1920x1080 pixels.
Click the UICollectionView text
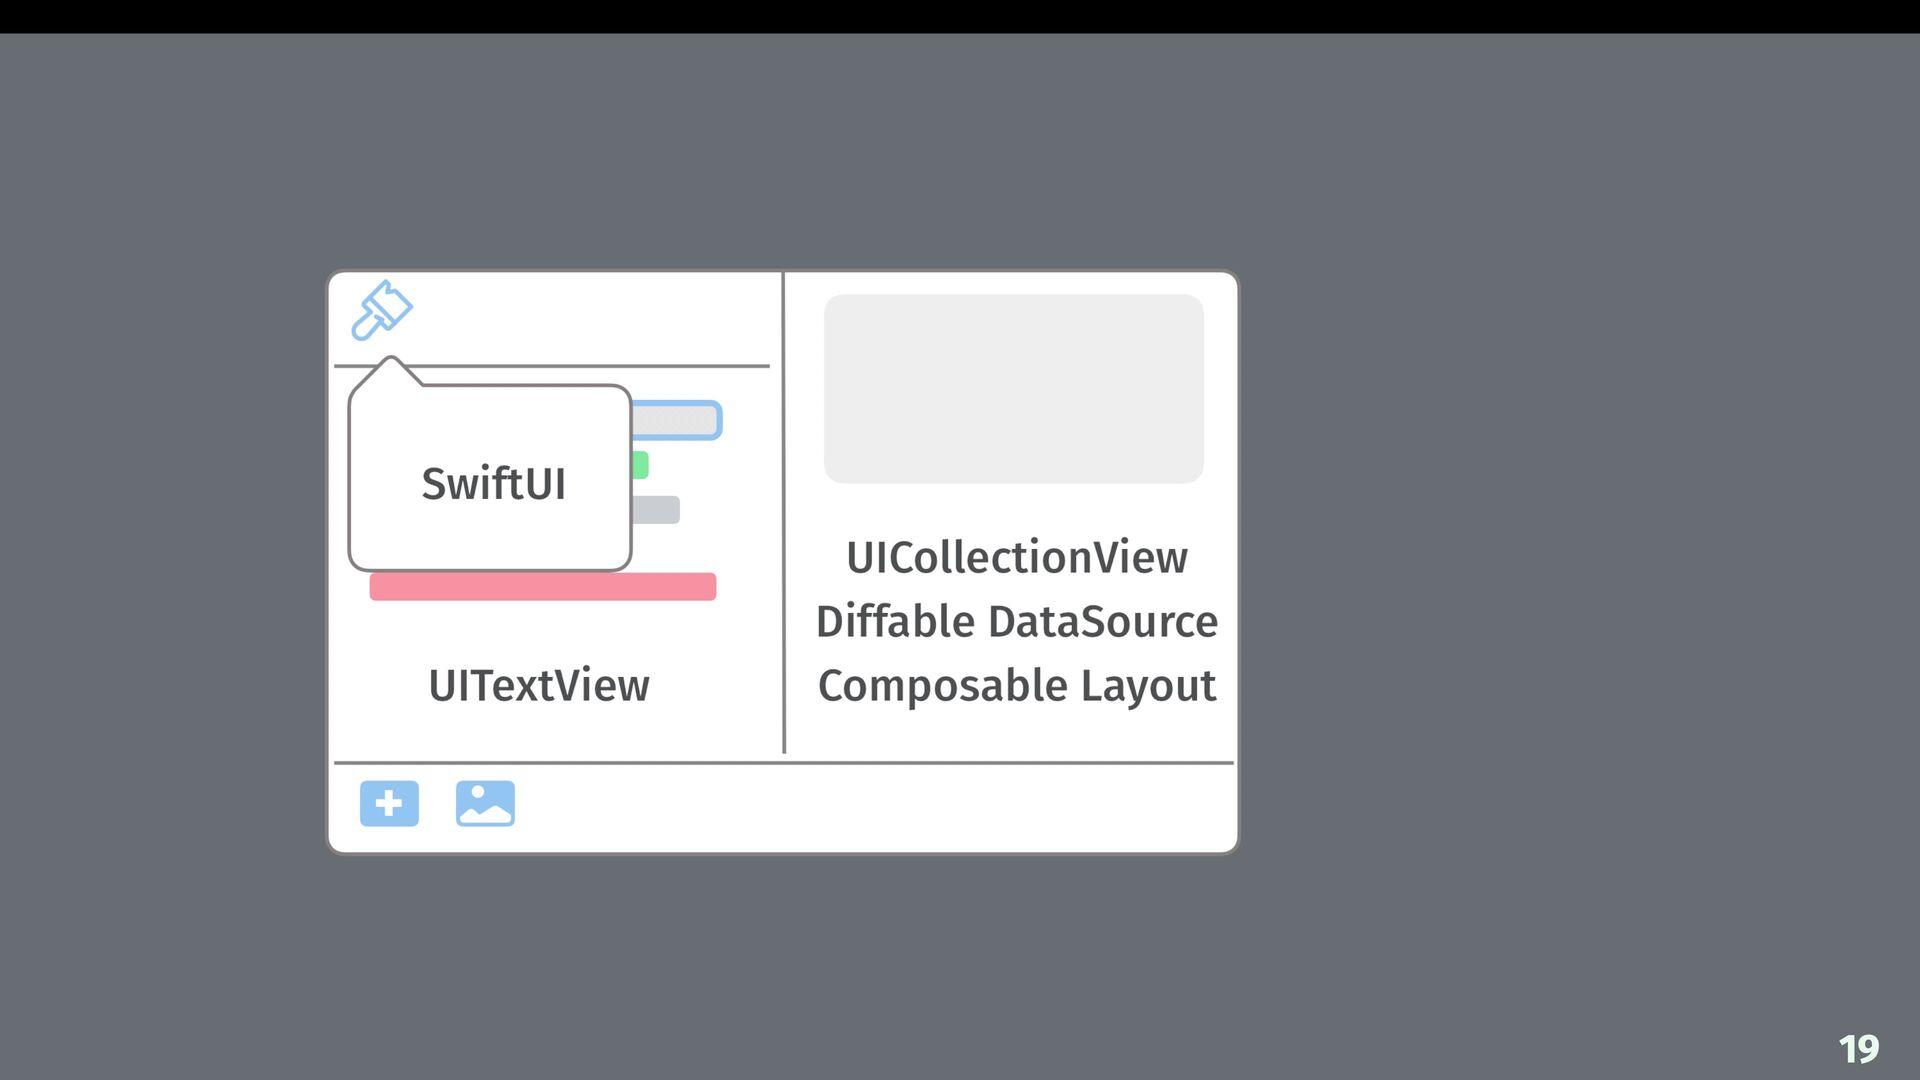1017,558
